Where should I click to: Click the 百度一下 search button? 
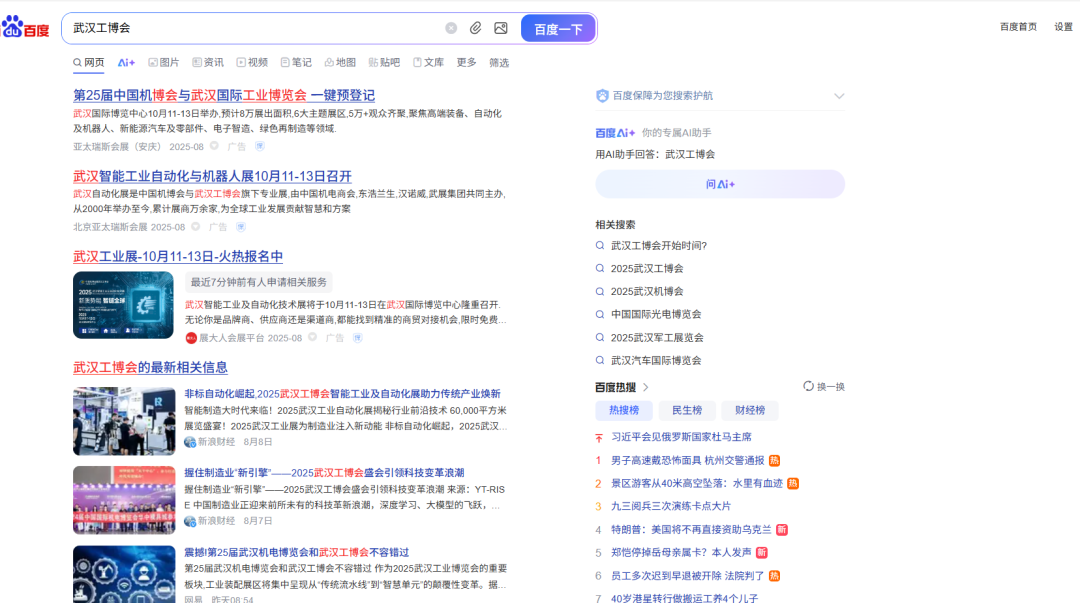pos(558,28)
